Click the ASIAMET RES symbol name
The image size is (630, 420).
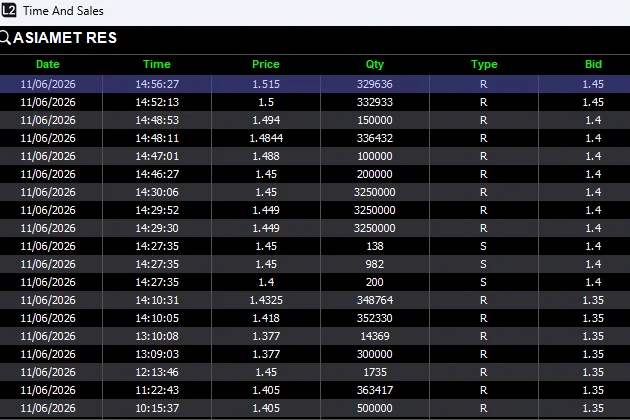point(65,38)
